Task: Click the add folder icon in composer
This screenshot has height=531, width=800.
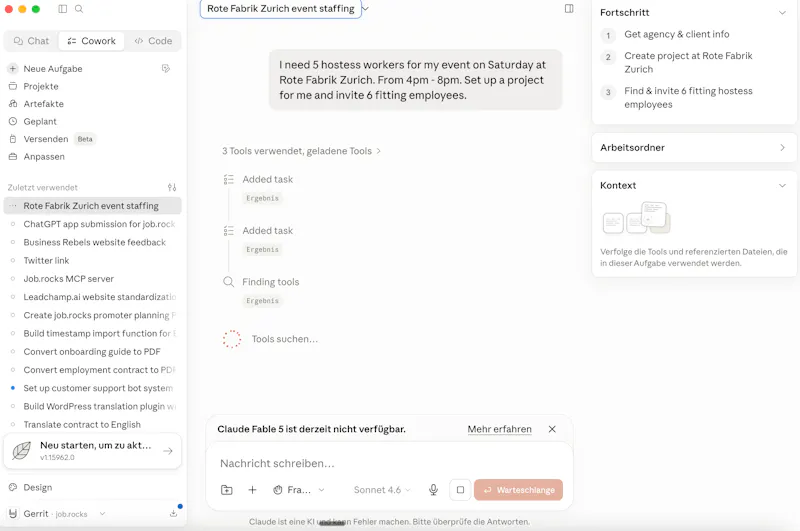Action: click(x=227, y=490)
